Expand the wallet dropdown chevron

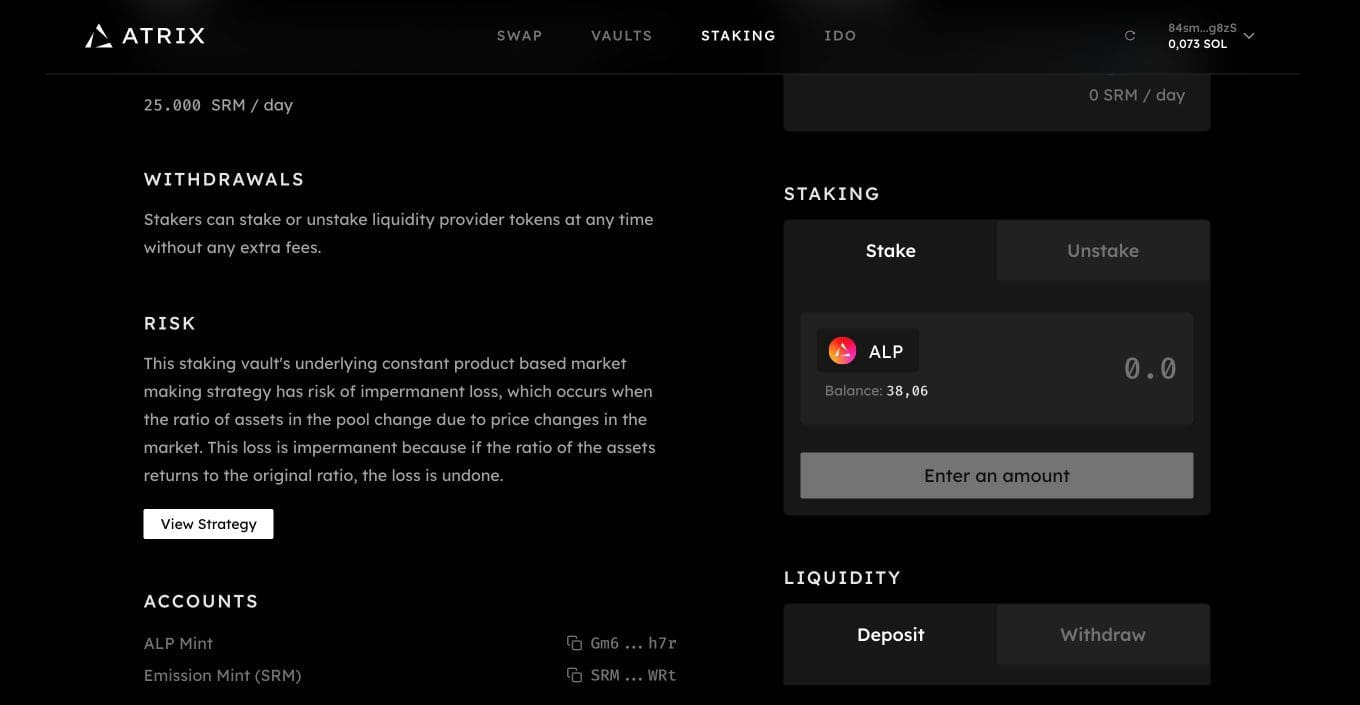tap(1248, 36)
